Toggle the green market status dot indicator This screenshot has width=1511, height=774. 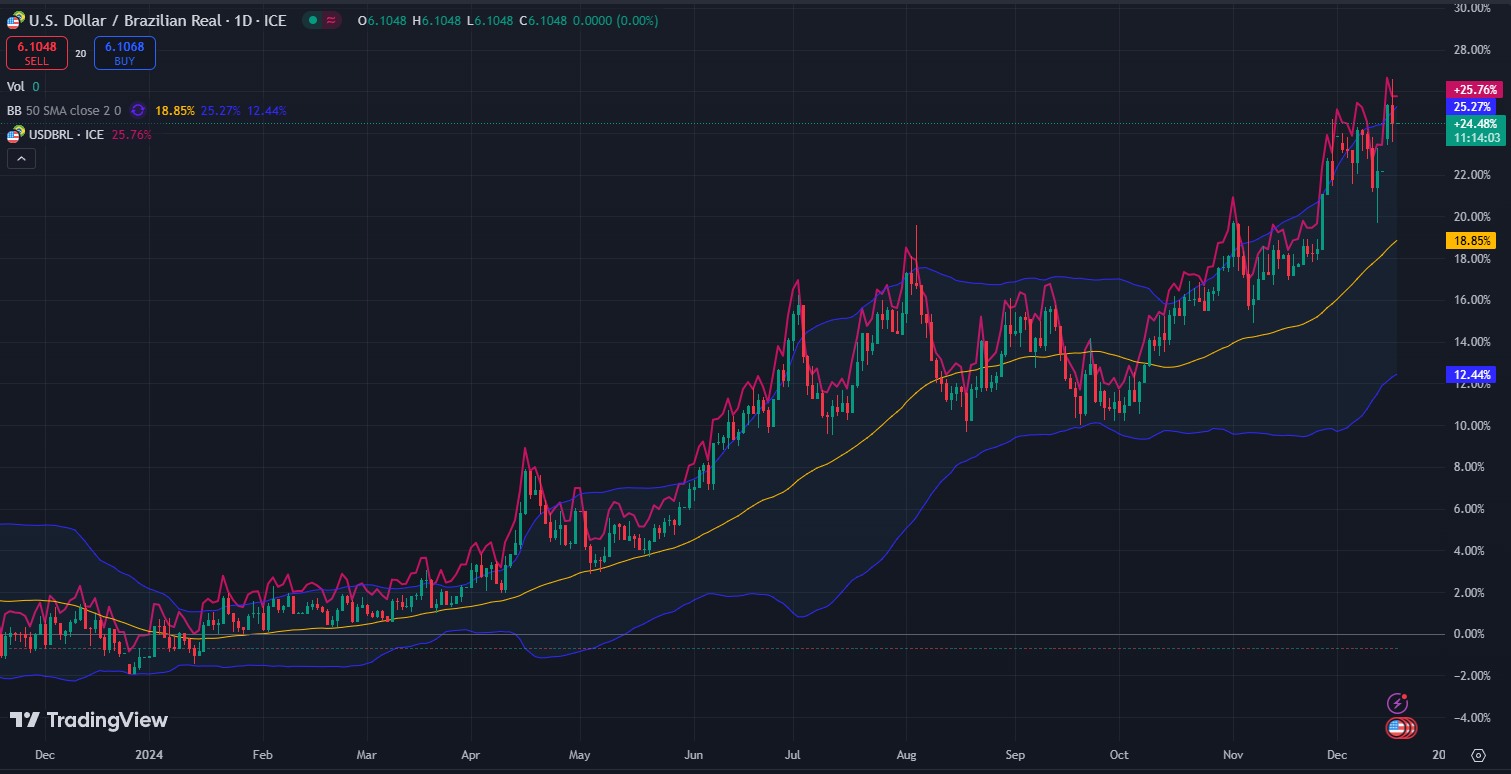pyautogui.click(x=314, y=20)
